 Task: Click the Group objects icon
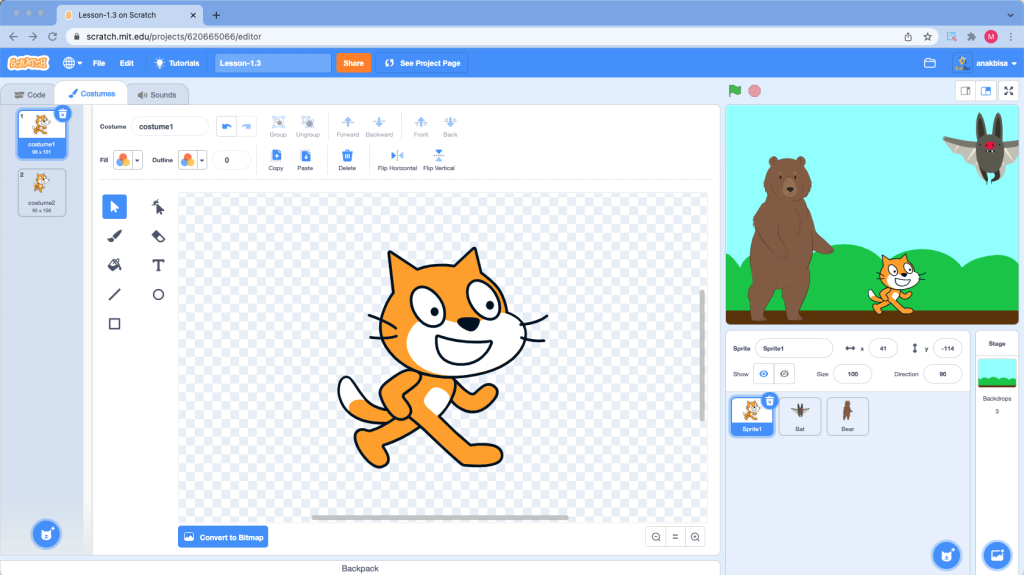(x=278, y=126)
